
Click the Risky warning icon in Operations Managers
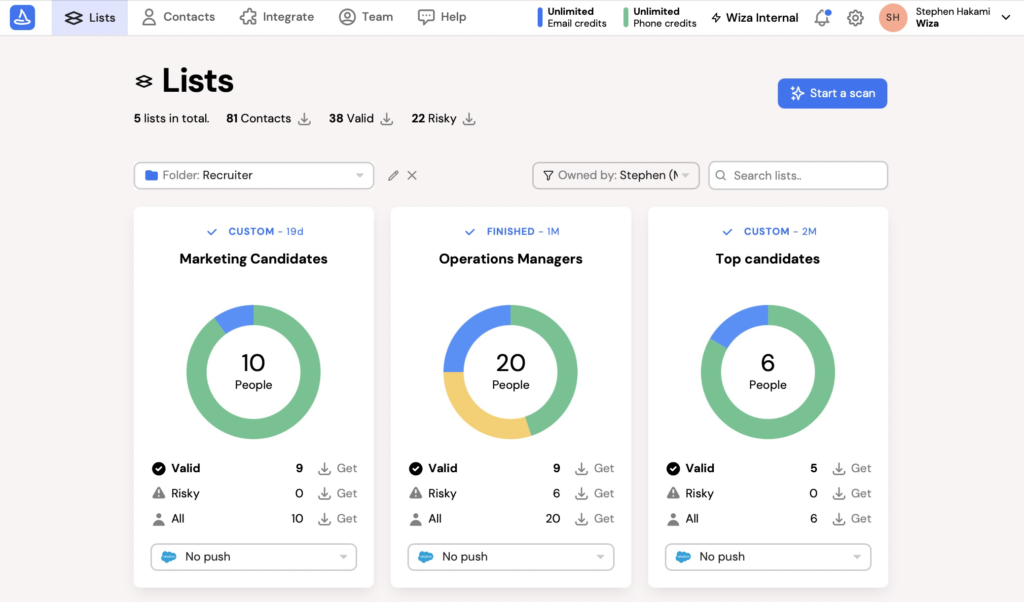pos(416,493)
